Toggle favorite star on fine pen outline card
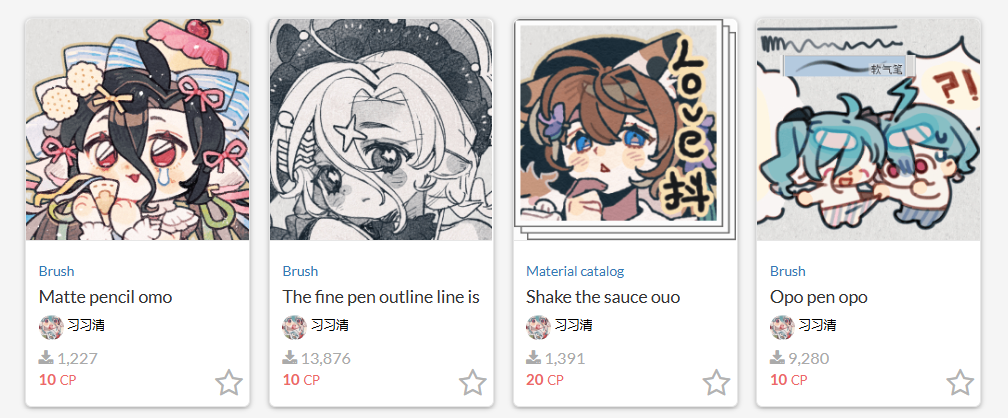The height and width of the screenshot is (418, 1008). tap(472, 383)
